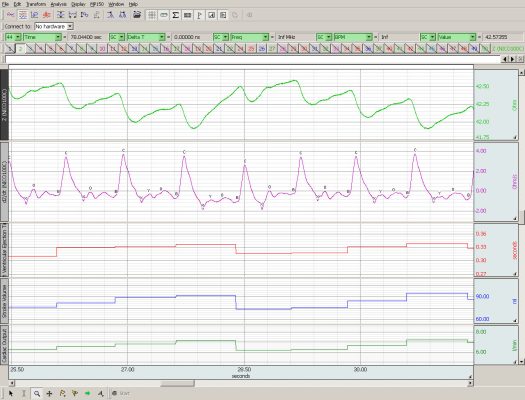Screen dimensions: 525x400
Task: Toggle the event marker flag icon
Action: click(199, 15)
